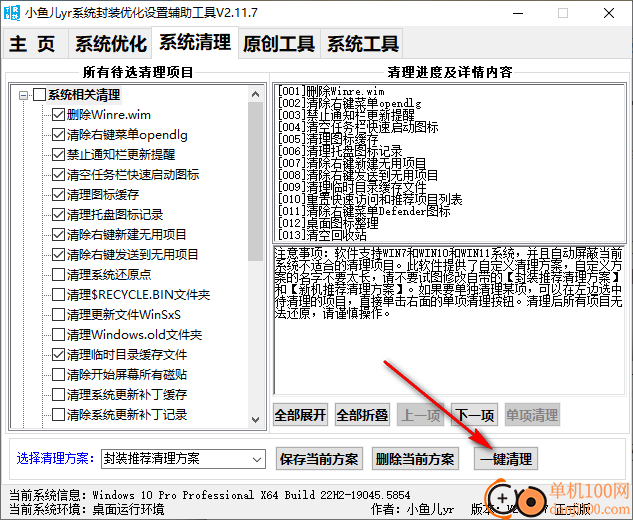Enable 清除开始屏幕所有磁贴
This screenshot has width=633, height=520.
point(59,375)
